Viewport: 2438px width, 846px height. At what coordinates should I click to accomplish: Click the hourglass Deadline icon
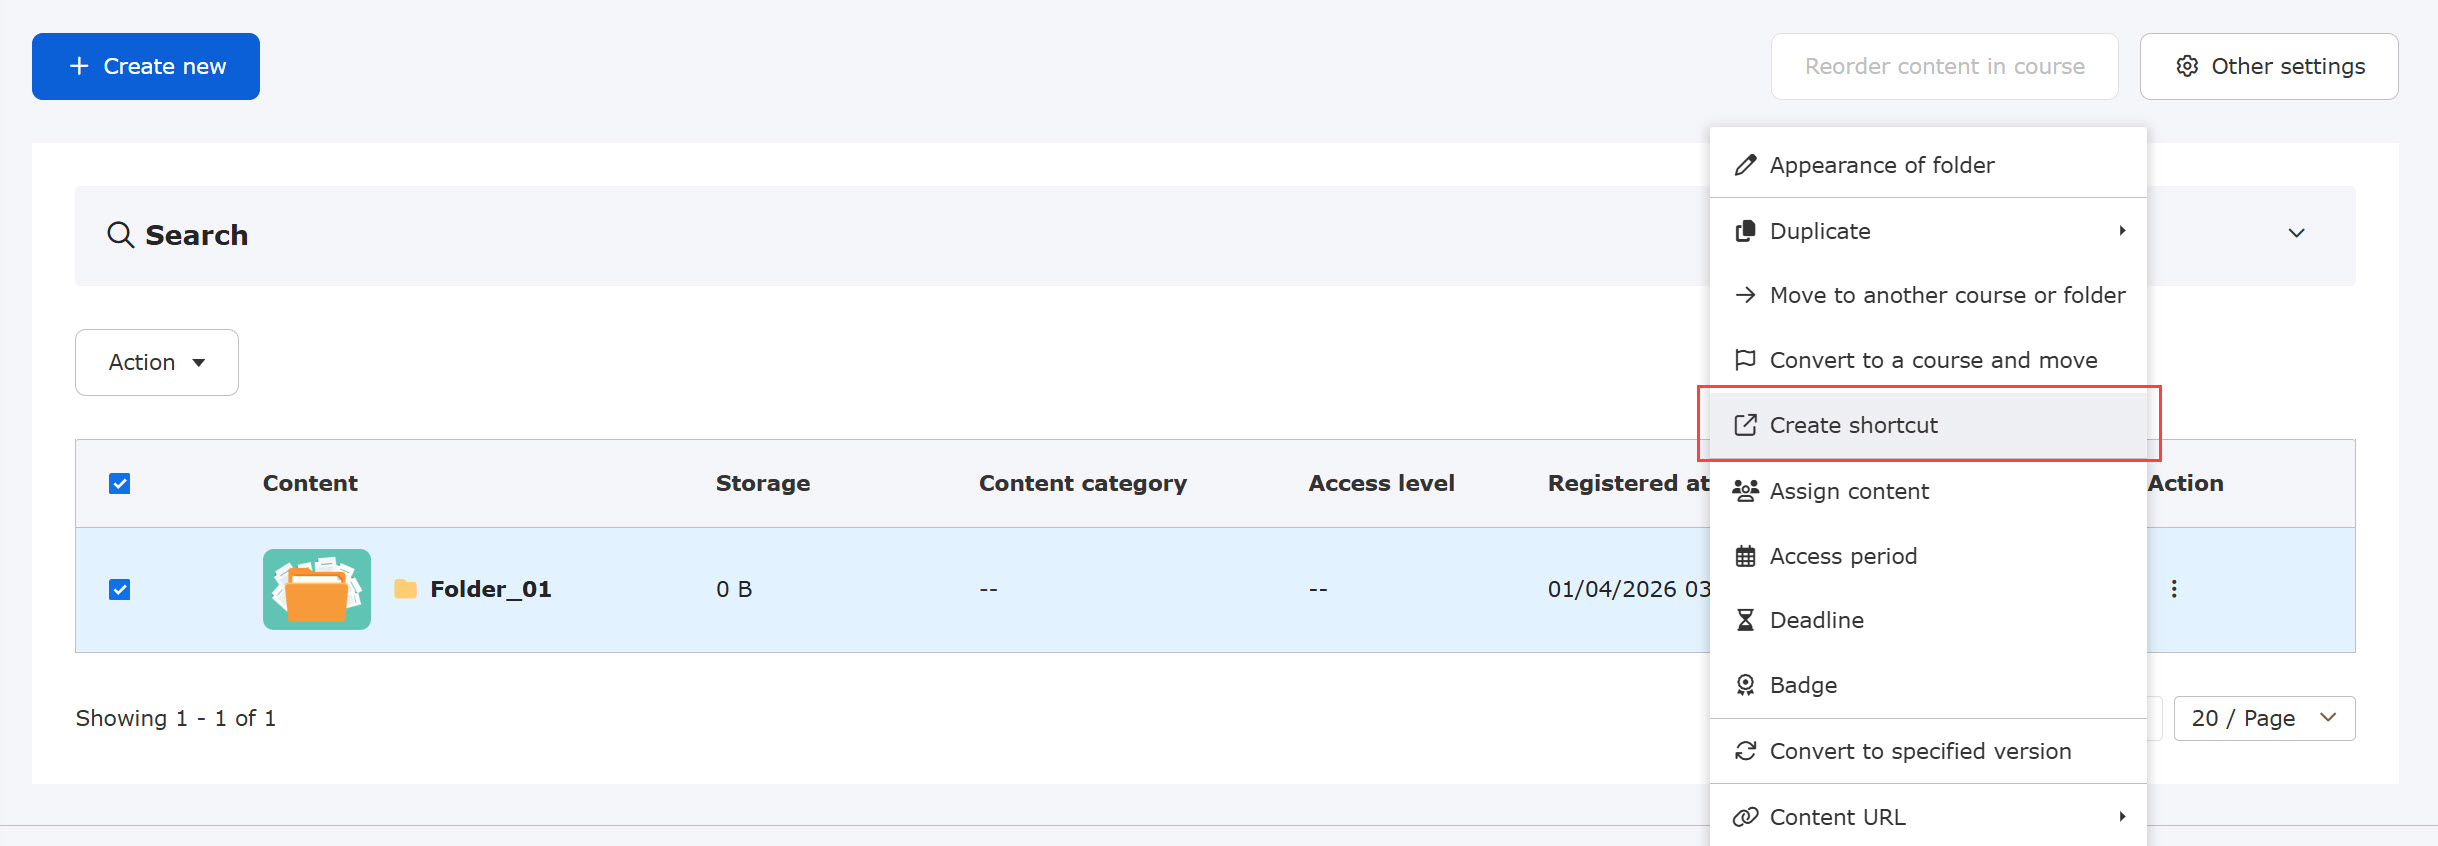click(1745, 620)
